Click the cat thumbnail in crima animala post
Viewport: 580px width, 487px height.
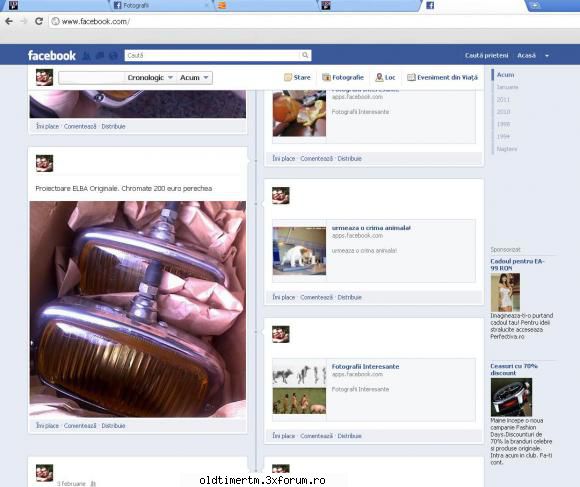pos(299,251)
